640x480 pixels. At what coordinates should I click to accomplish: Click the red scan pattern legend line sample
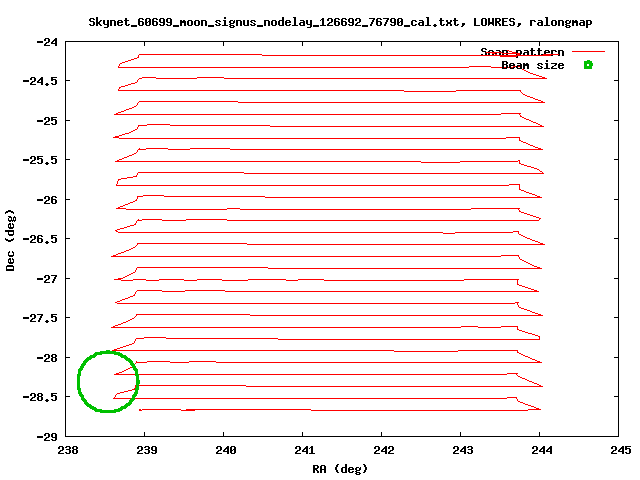point(588,52)
